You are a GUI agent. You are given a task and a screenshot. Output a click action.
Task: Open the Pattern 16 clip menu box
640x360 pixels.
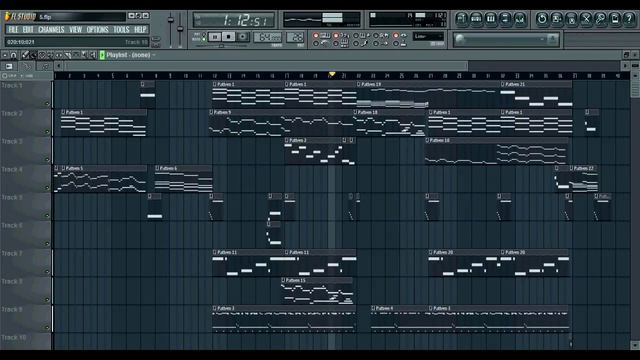427,140
